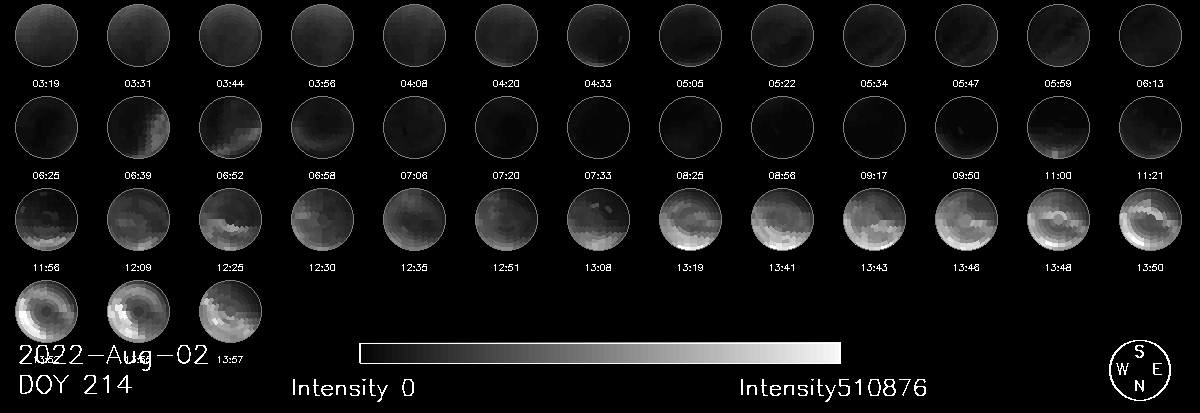Select the 'Intensity 0' scale label

click(x=353, y=387)
